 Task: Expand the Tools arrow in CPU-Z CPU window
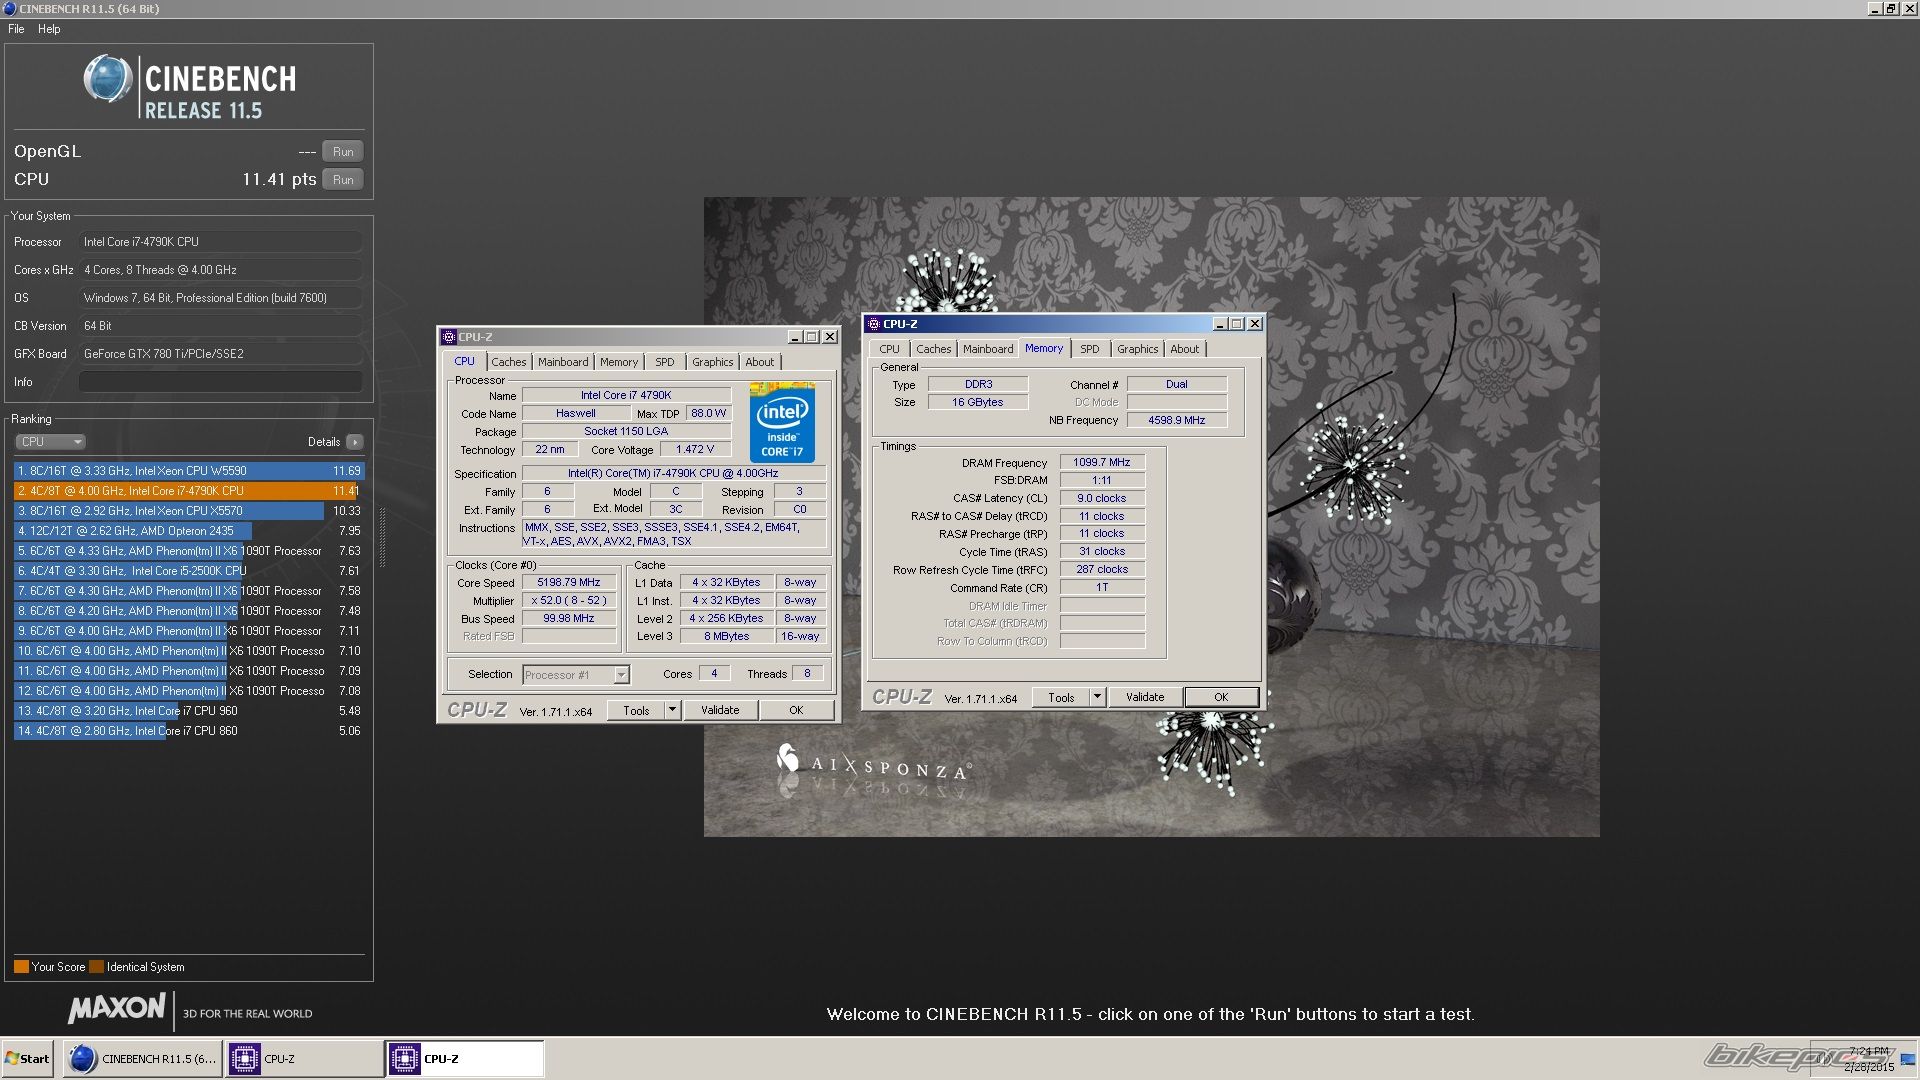(672, 710)
